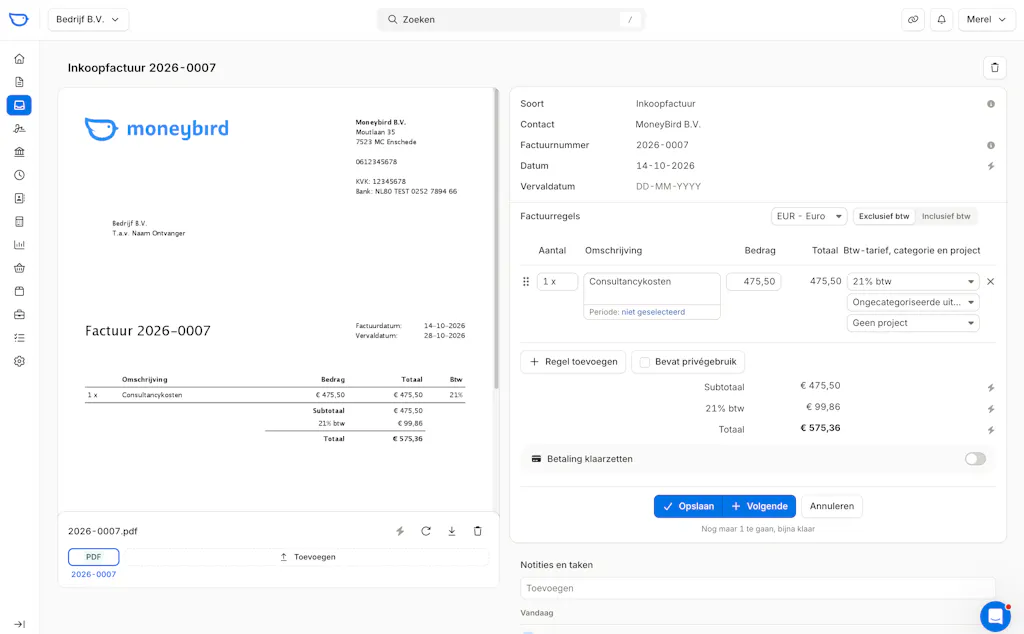Open the notifications bell

coord(941,20)
